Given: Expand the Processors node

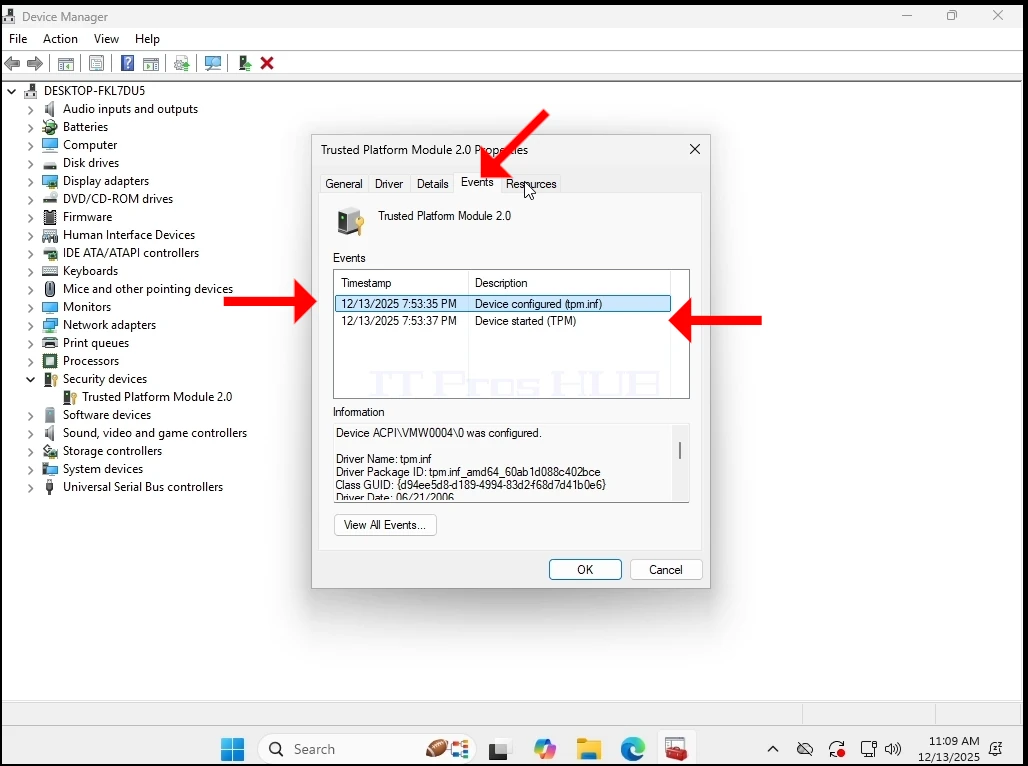Looking at the screenshot, I should (30, 361).
